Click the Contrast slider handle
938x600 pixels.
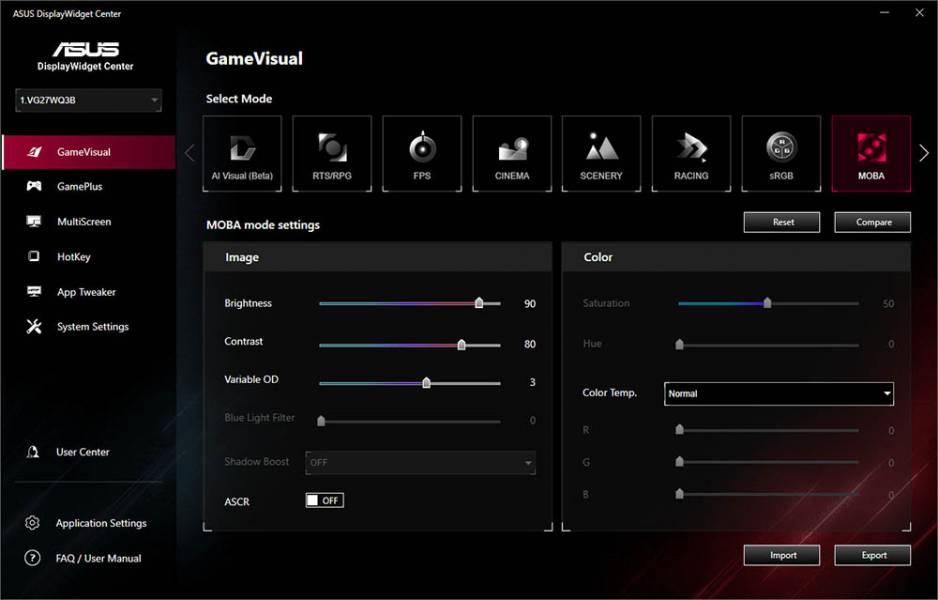pos(461,345)
